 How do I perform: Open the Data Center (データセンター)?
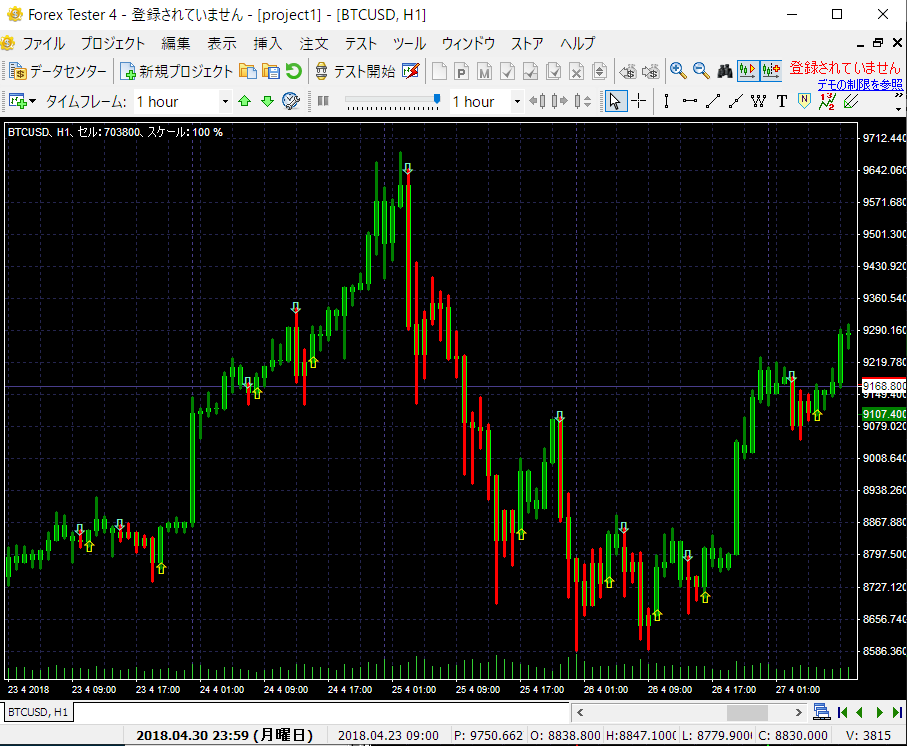tap(58, 71)
